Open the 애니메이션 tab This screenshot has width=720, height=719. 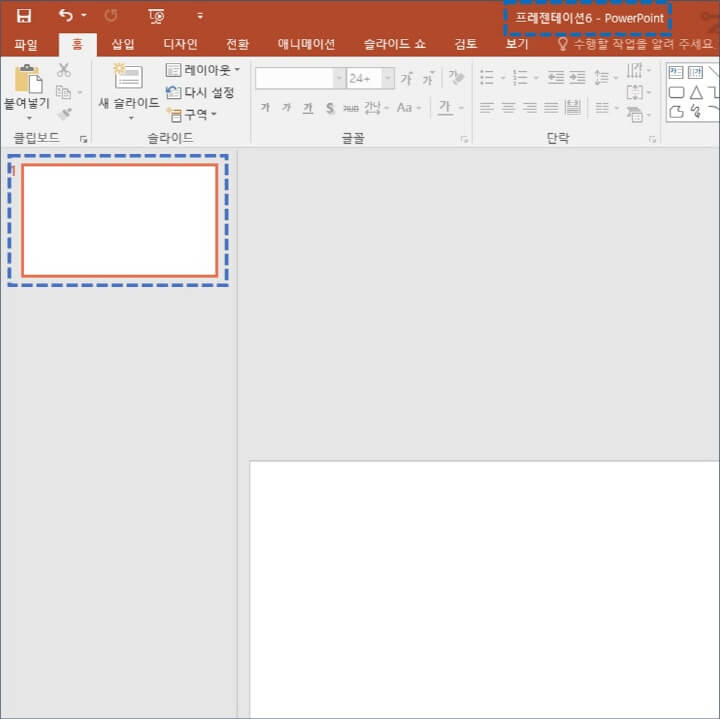point(306,44)
